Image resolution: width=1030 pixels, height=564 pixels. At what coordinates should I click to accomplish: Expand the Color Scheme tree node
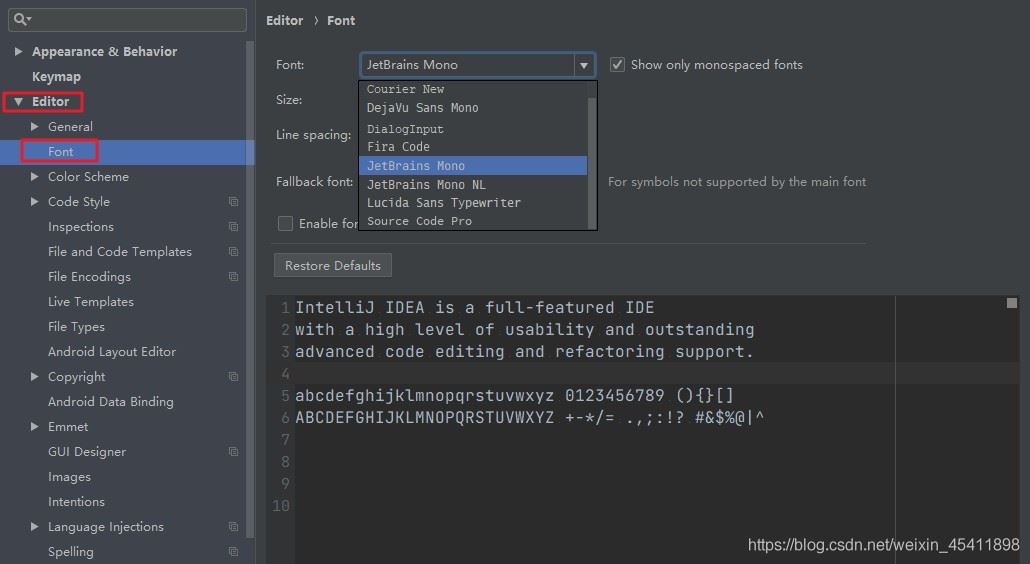point(35,177)
